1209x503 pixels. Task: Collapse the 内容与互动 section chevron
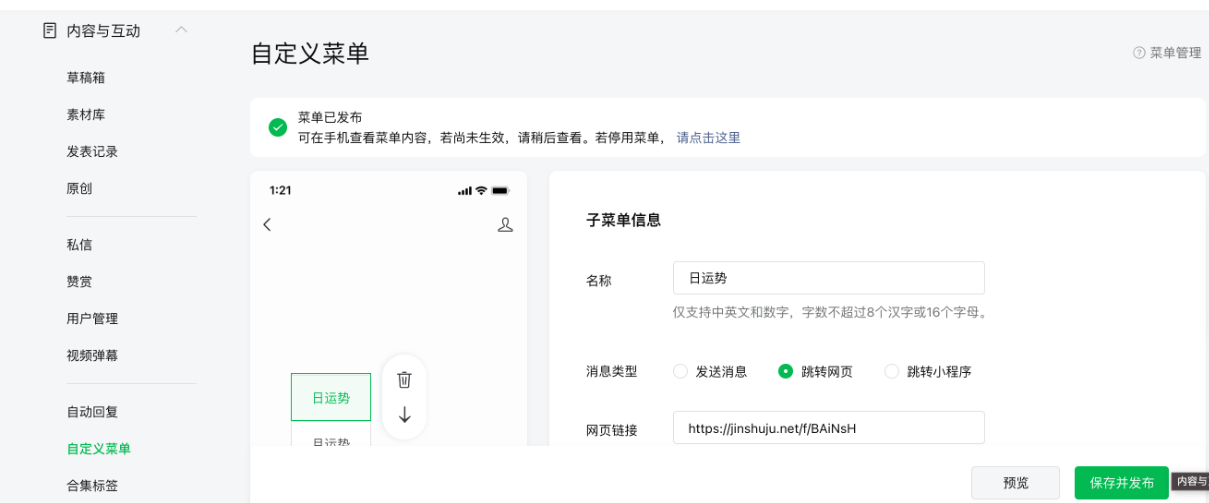point(181,30)
